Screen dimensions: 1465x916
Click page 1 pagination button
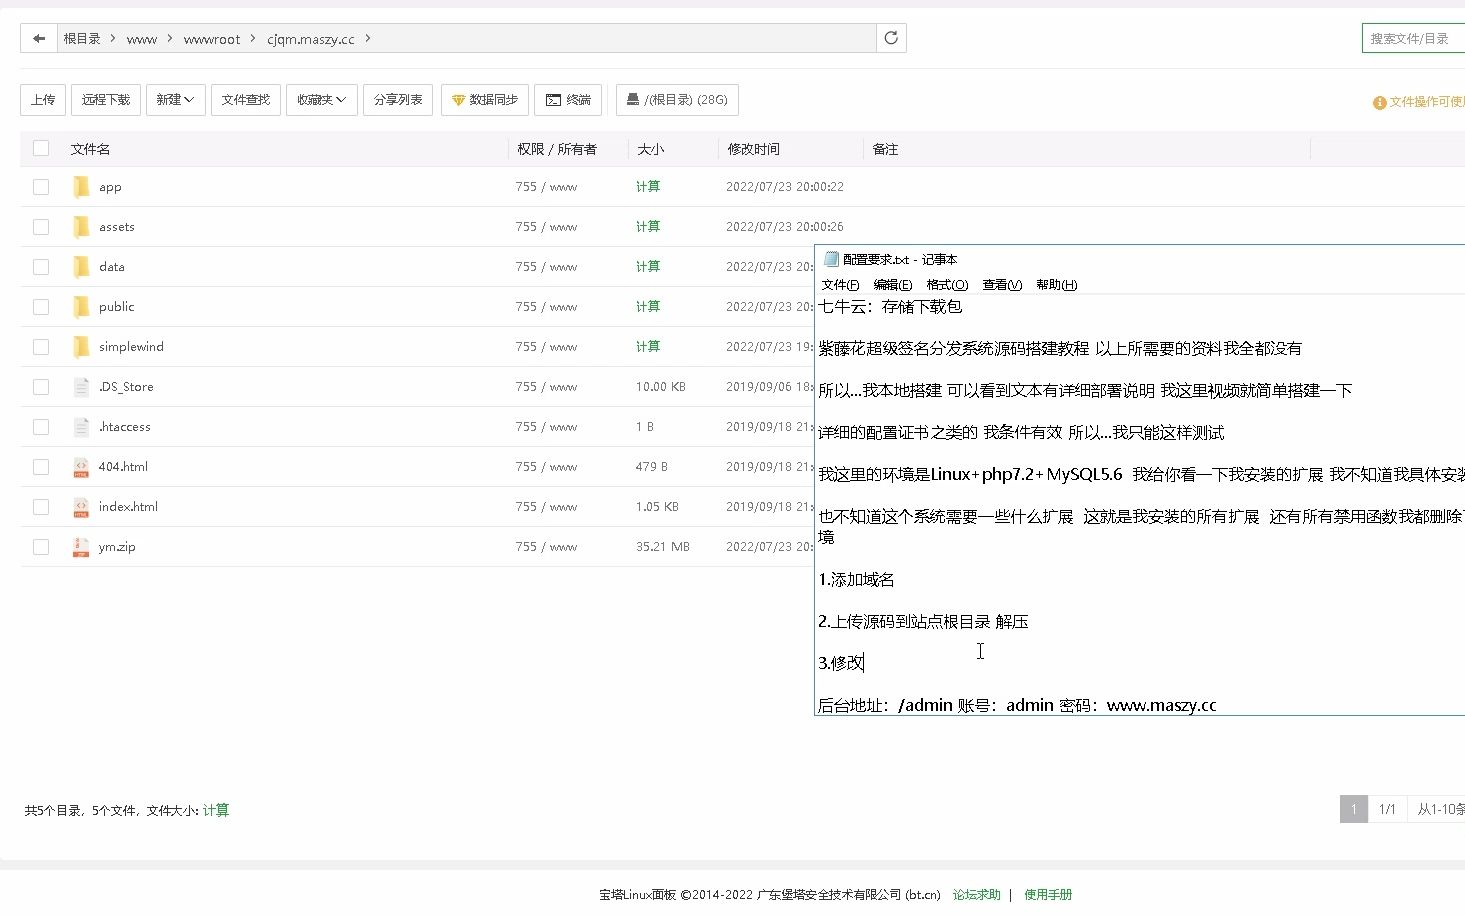point(1354,809)
